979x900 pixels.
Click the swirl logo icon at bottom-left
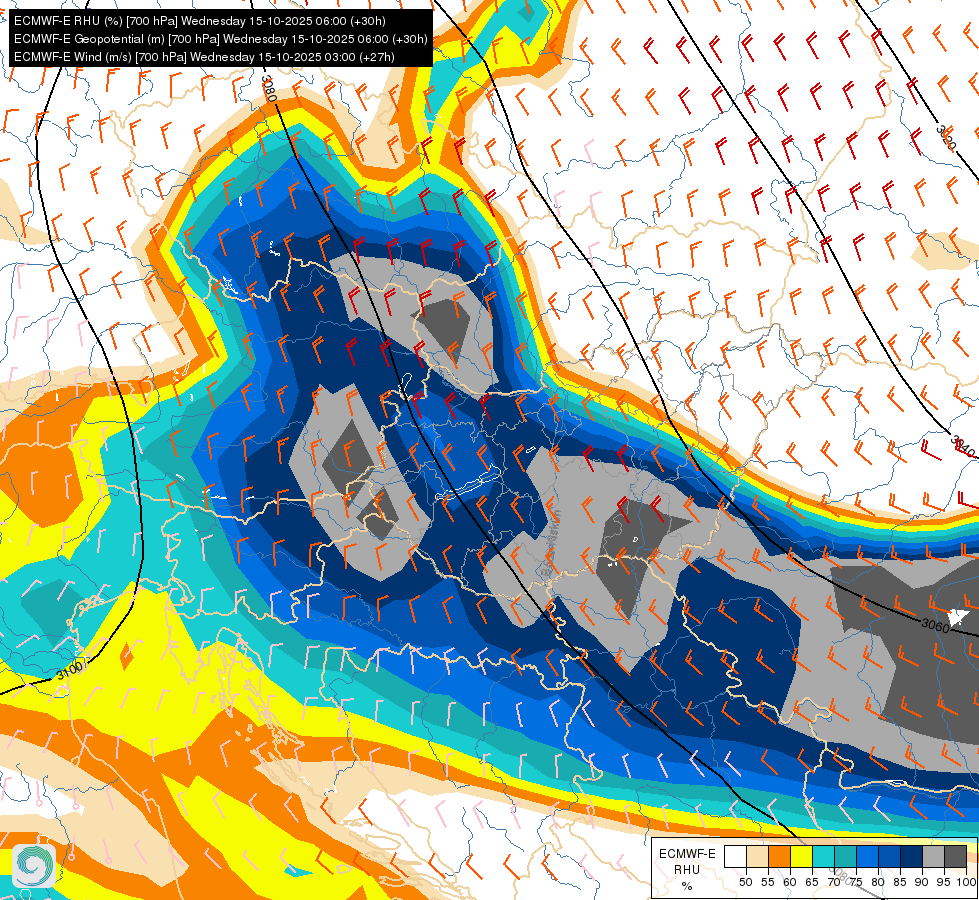point(34,865)
